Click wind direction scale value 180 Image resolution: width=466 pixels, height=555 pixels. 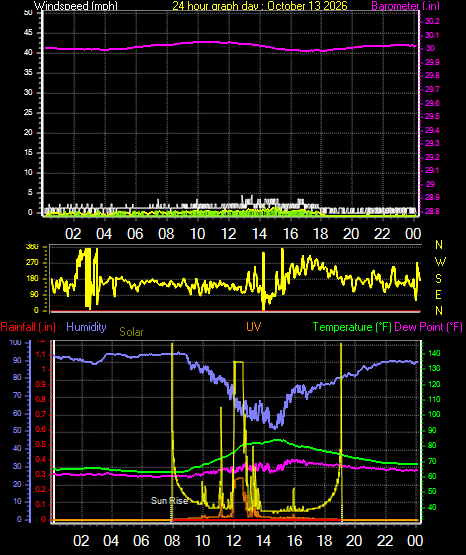tap(33, 279)
